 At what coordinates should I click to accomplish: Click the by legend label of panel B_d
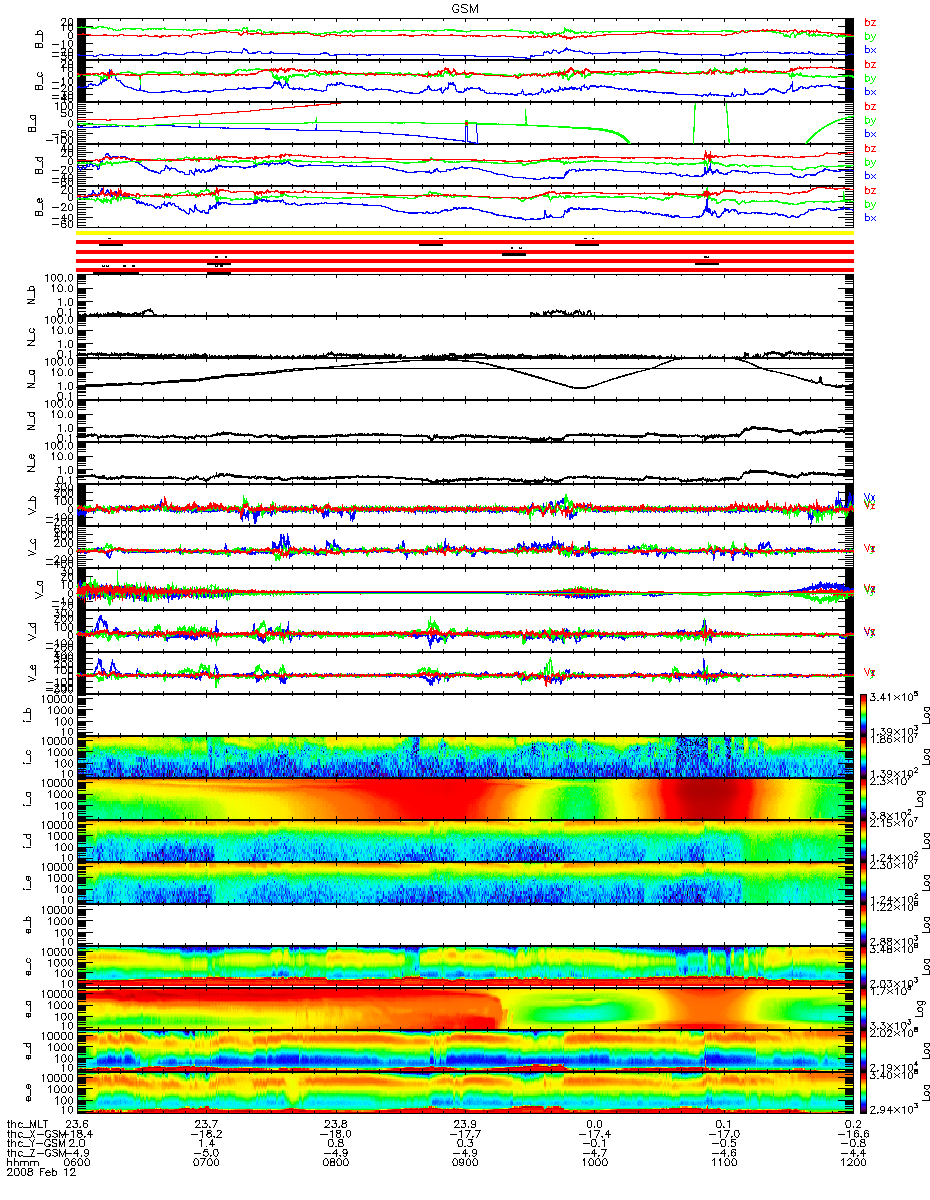tap(870, 162)
